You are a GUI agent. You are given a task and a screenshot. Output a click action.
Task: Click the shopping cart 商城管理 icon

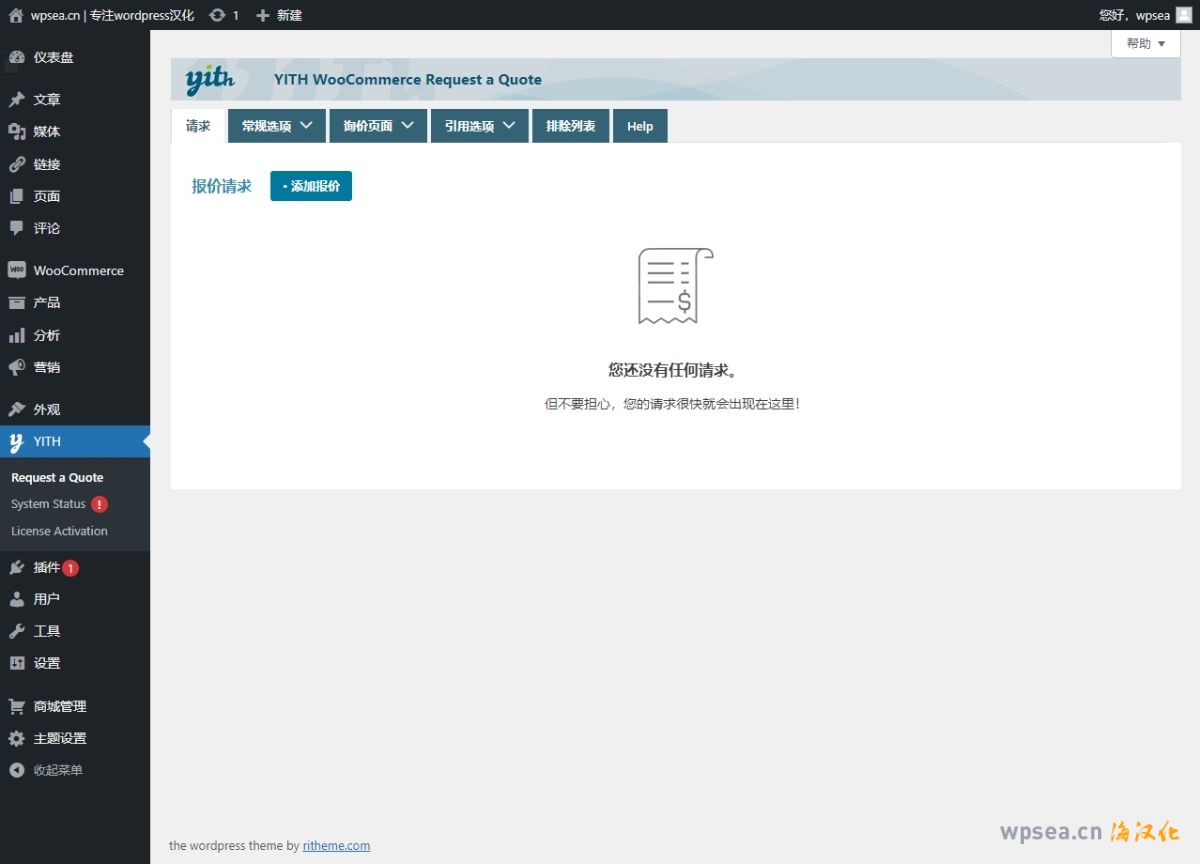[x=16, y=706]
